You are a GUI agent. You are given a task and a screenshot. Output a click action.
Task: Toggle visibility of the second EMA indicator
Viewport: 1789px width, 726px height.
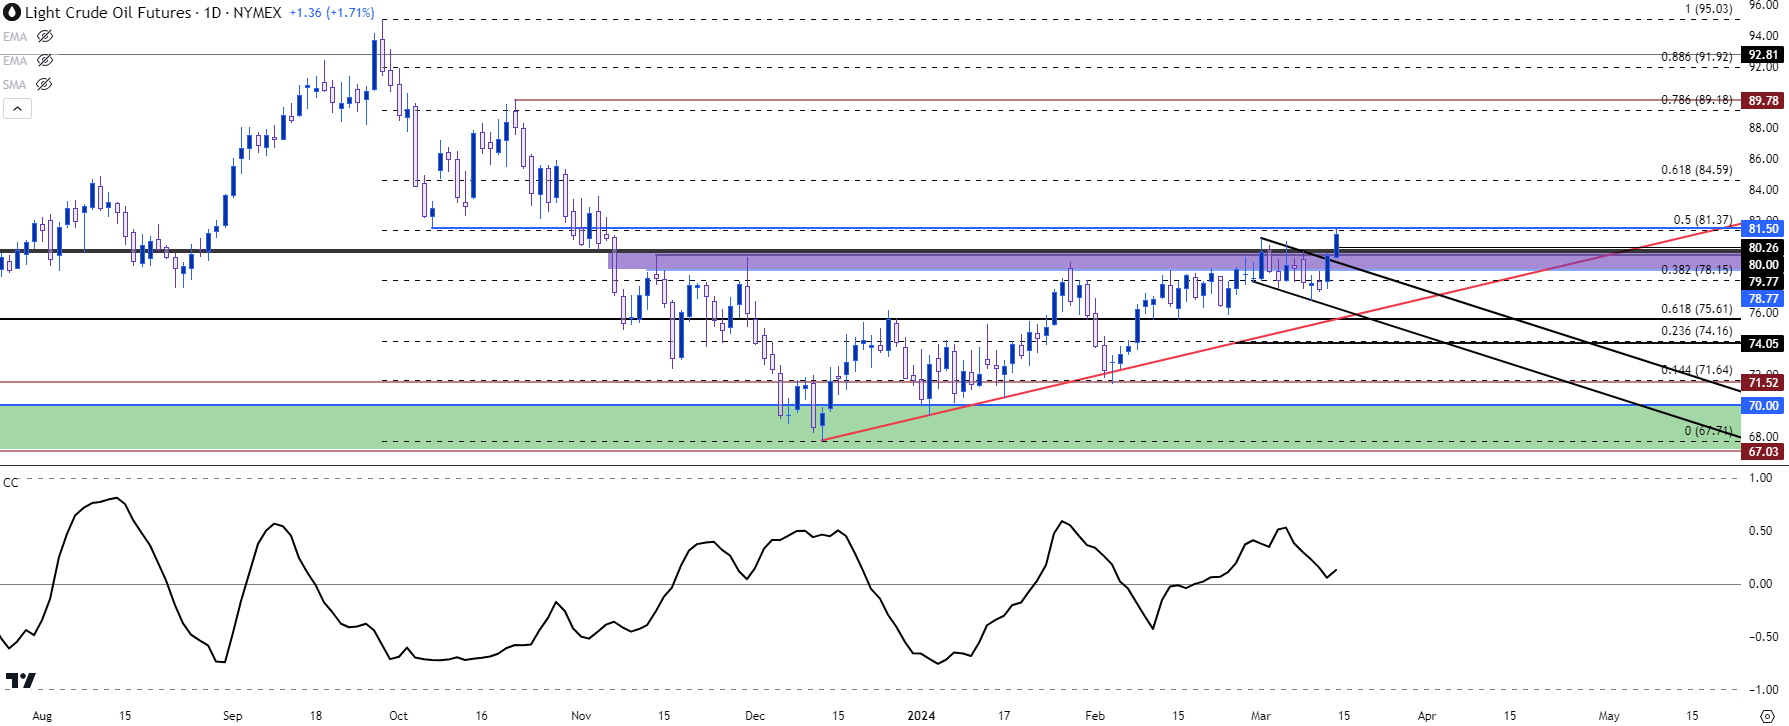coord(45,60)
